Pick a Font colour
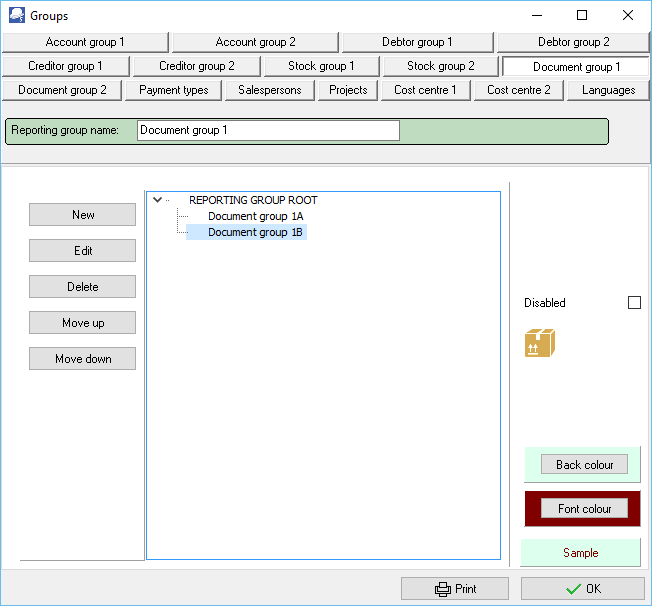The image size is (652, 606). pyautogui.click(x=584, y=509)
